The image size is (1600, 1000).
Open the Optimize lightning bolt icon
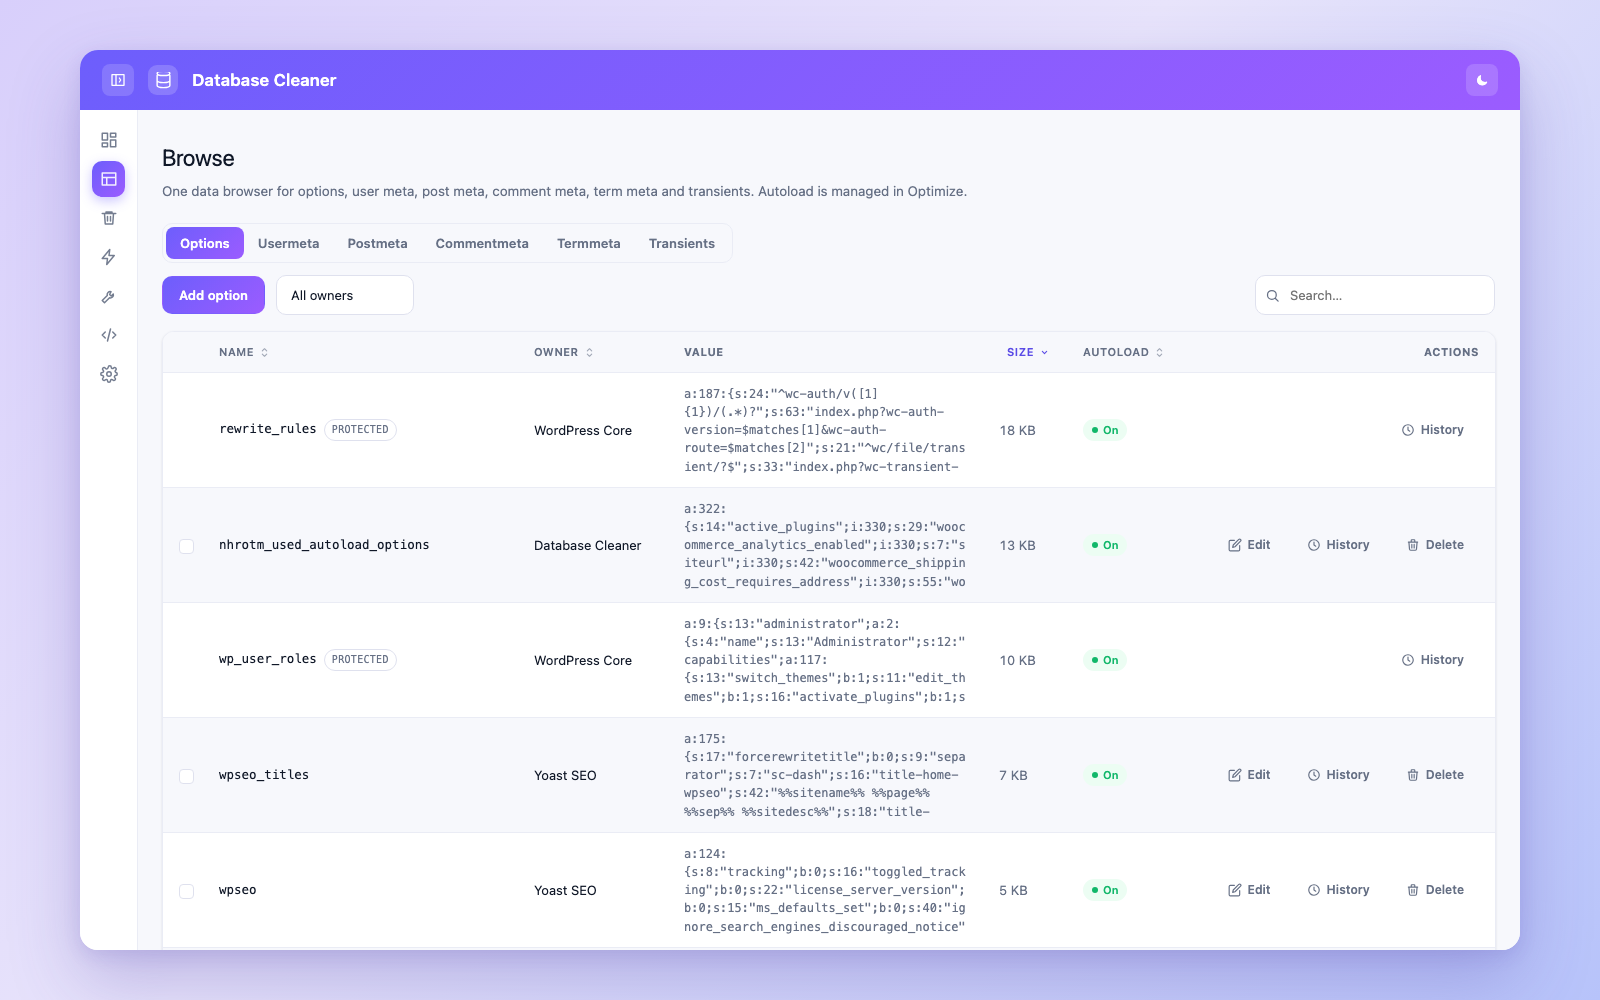(x=109, y=257)
